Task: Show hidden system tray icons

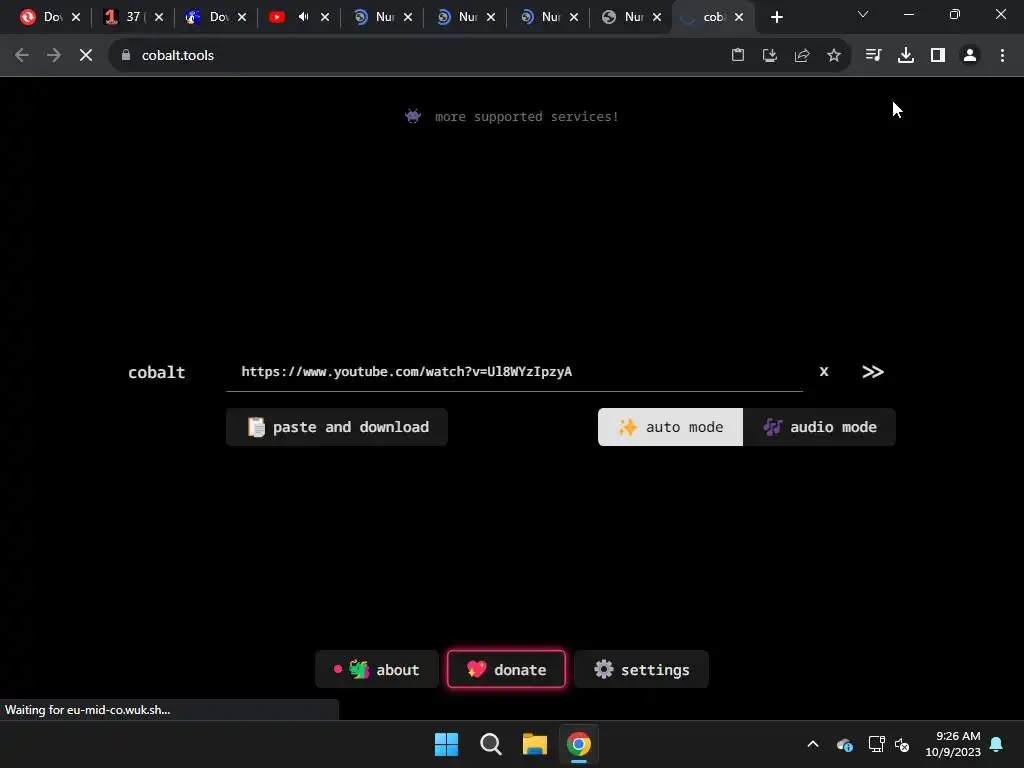Action: point(813,744)
